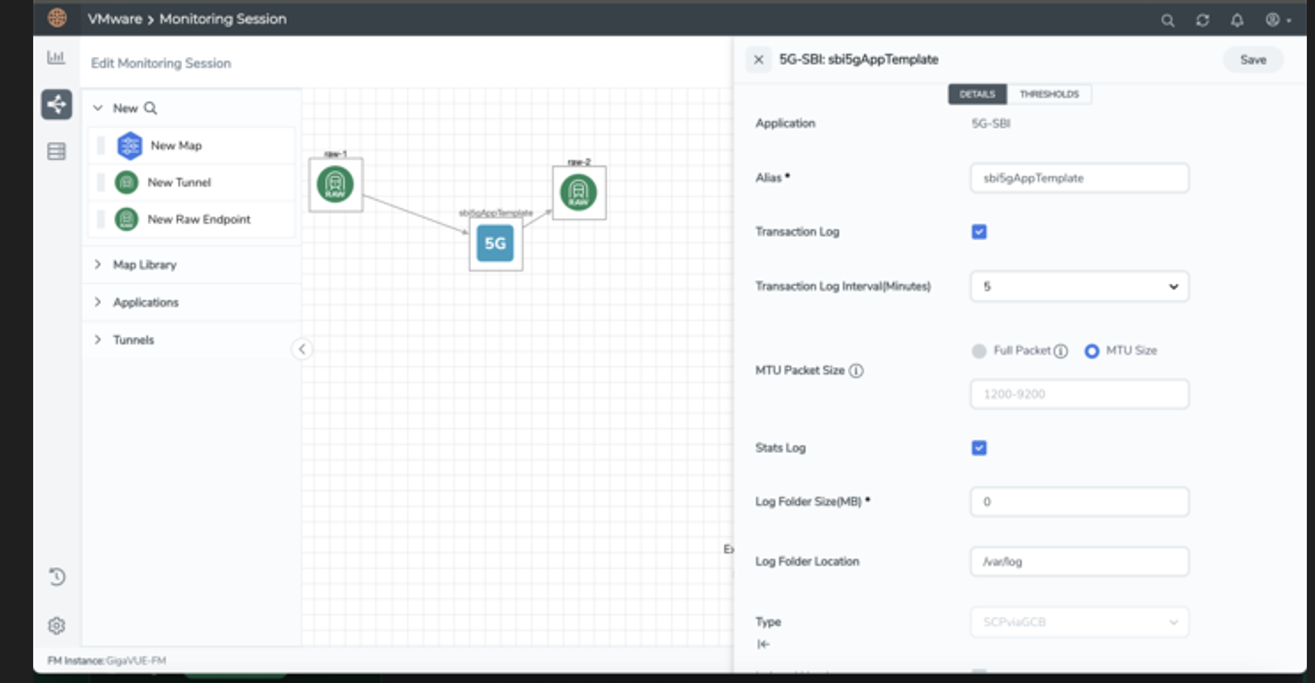This screenshot has width=1315, height=683.
Task: Select the raw-2 endpoint node
Action: 578,193
